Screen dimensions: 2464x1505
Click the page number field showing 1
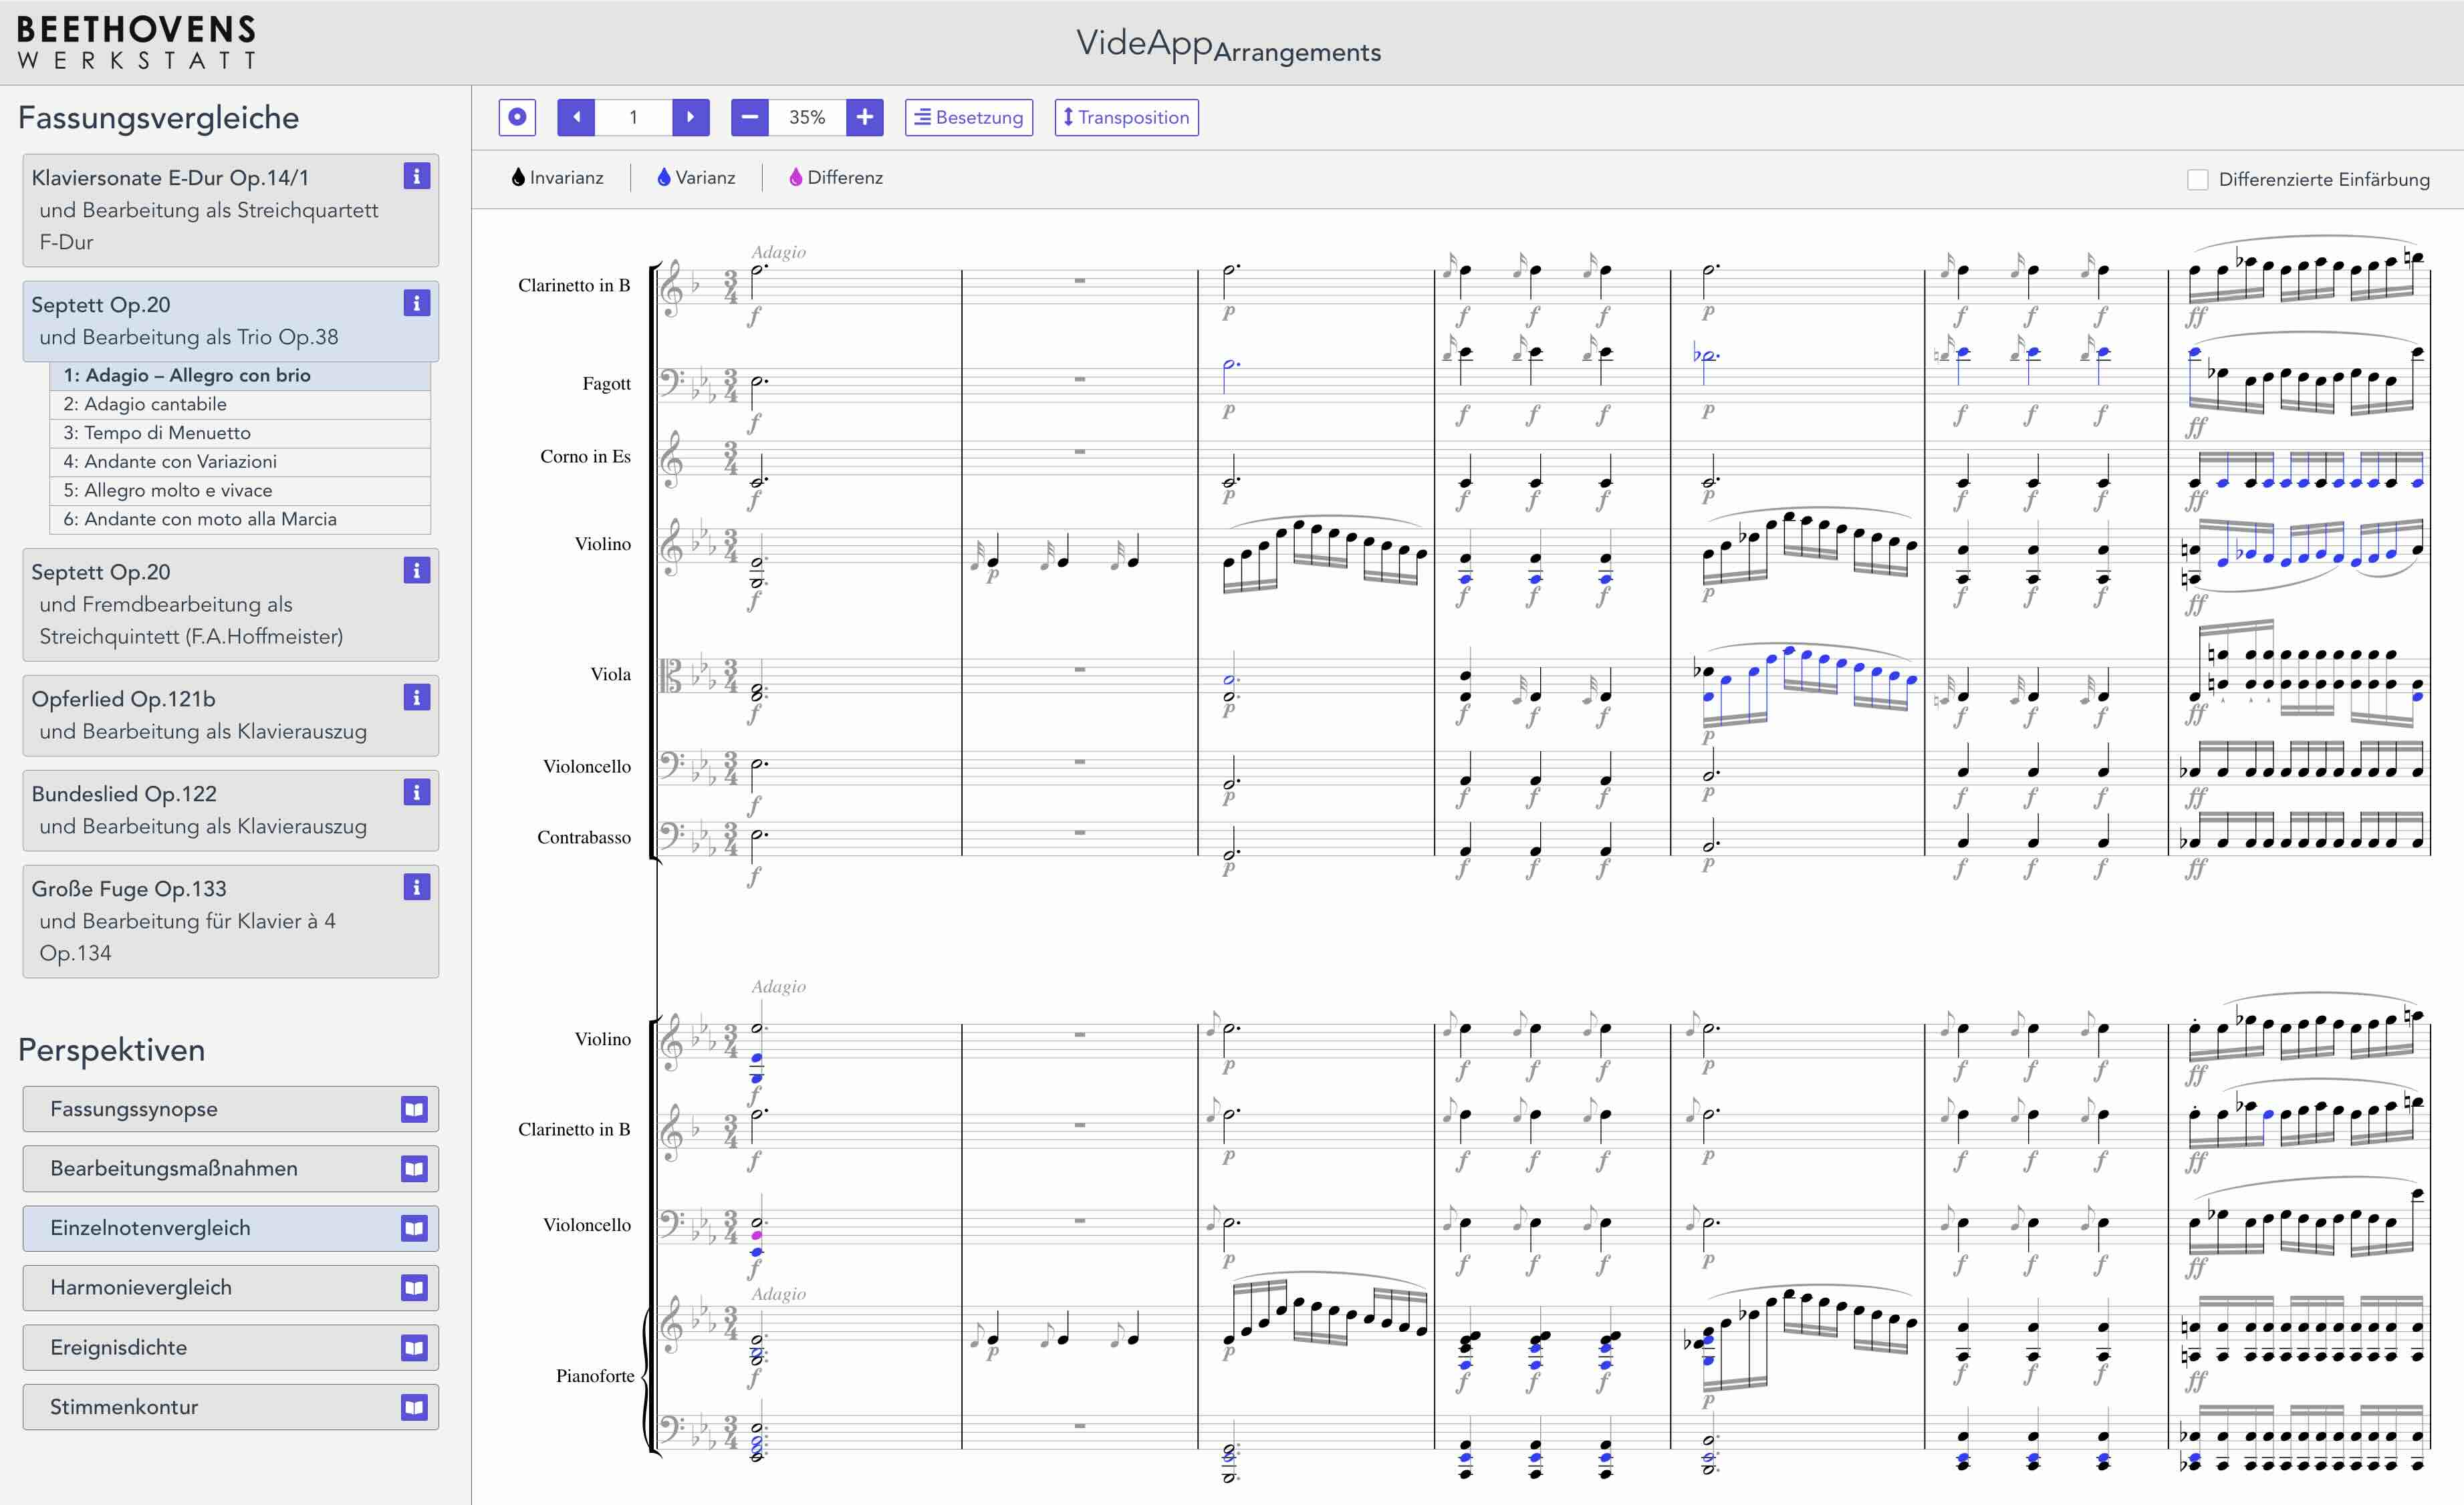pyautogui.click(x=634, y=117)
